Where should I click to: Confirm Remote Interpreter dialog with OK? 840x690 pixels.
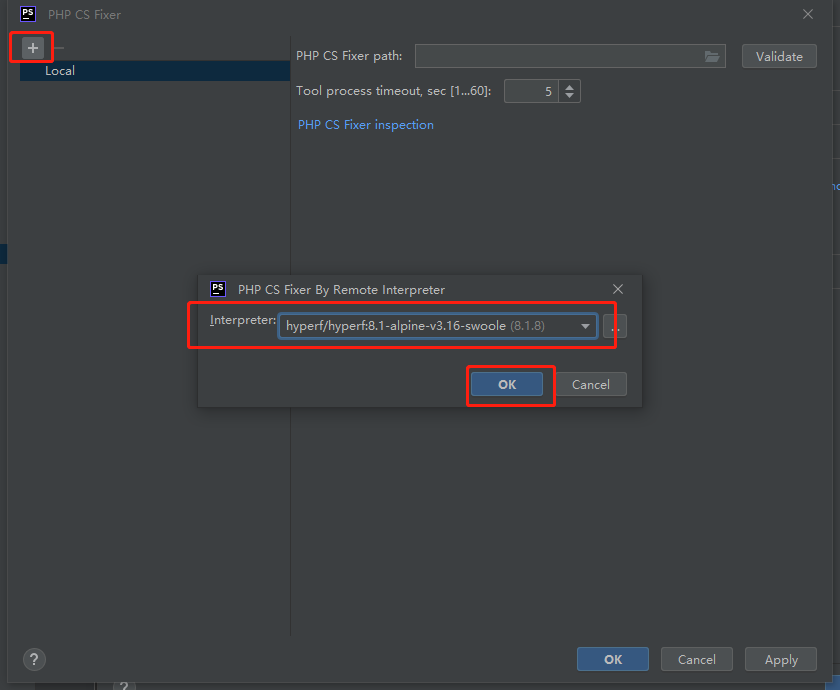(507, 384)
